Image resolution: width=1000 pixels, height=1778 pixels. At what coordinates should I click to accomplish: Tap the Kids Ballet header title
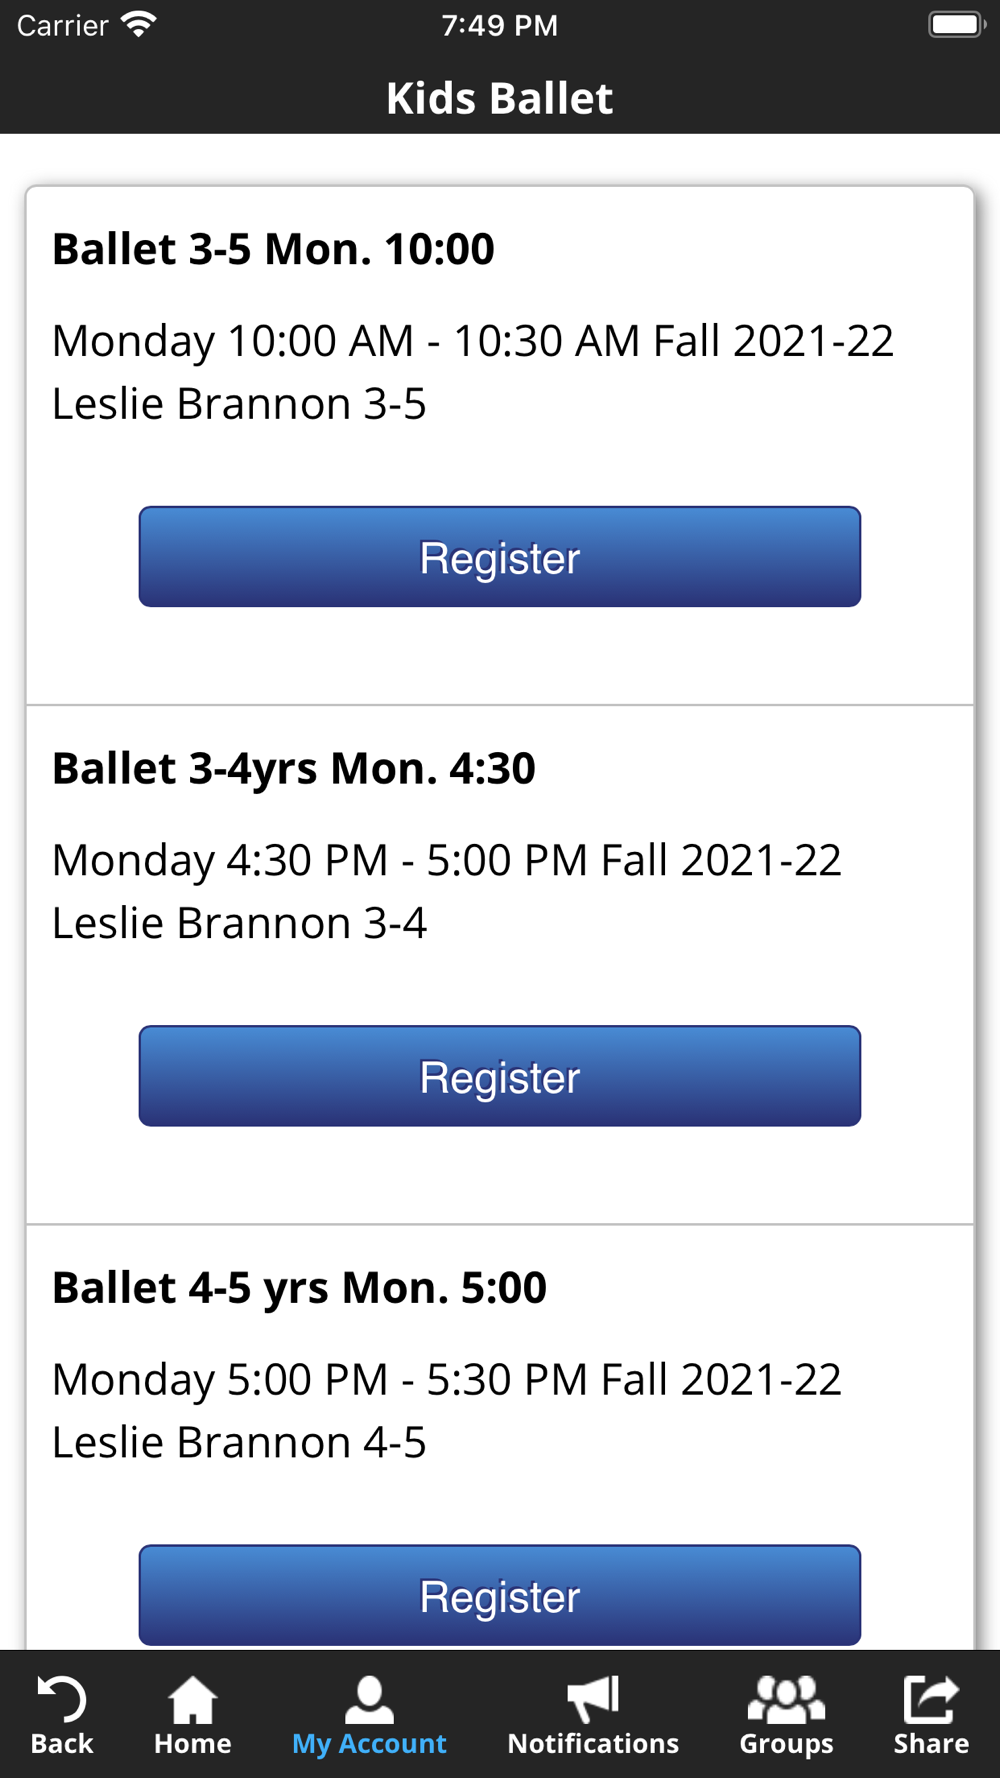tap(500, 98)
